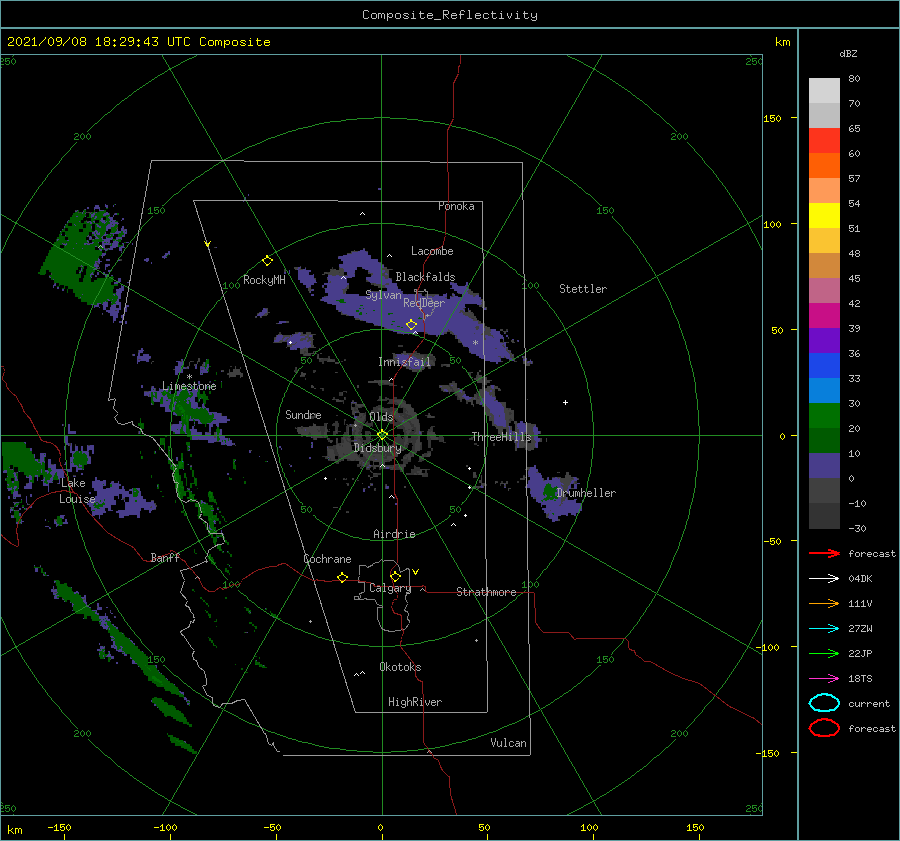The image size is (900, 841).
Task: Select the magenta 39-42 dBZ legend swatch
Action: pyautogui.click(x=824, y=316)
